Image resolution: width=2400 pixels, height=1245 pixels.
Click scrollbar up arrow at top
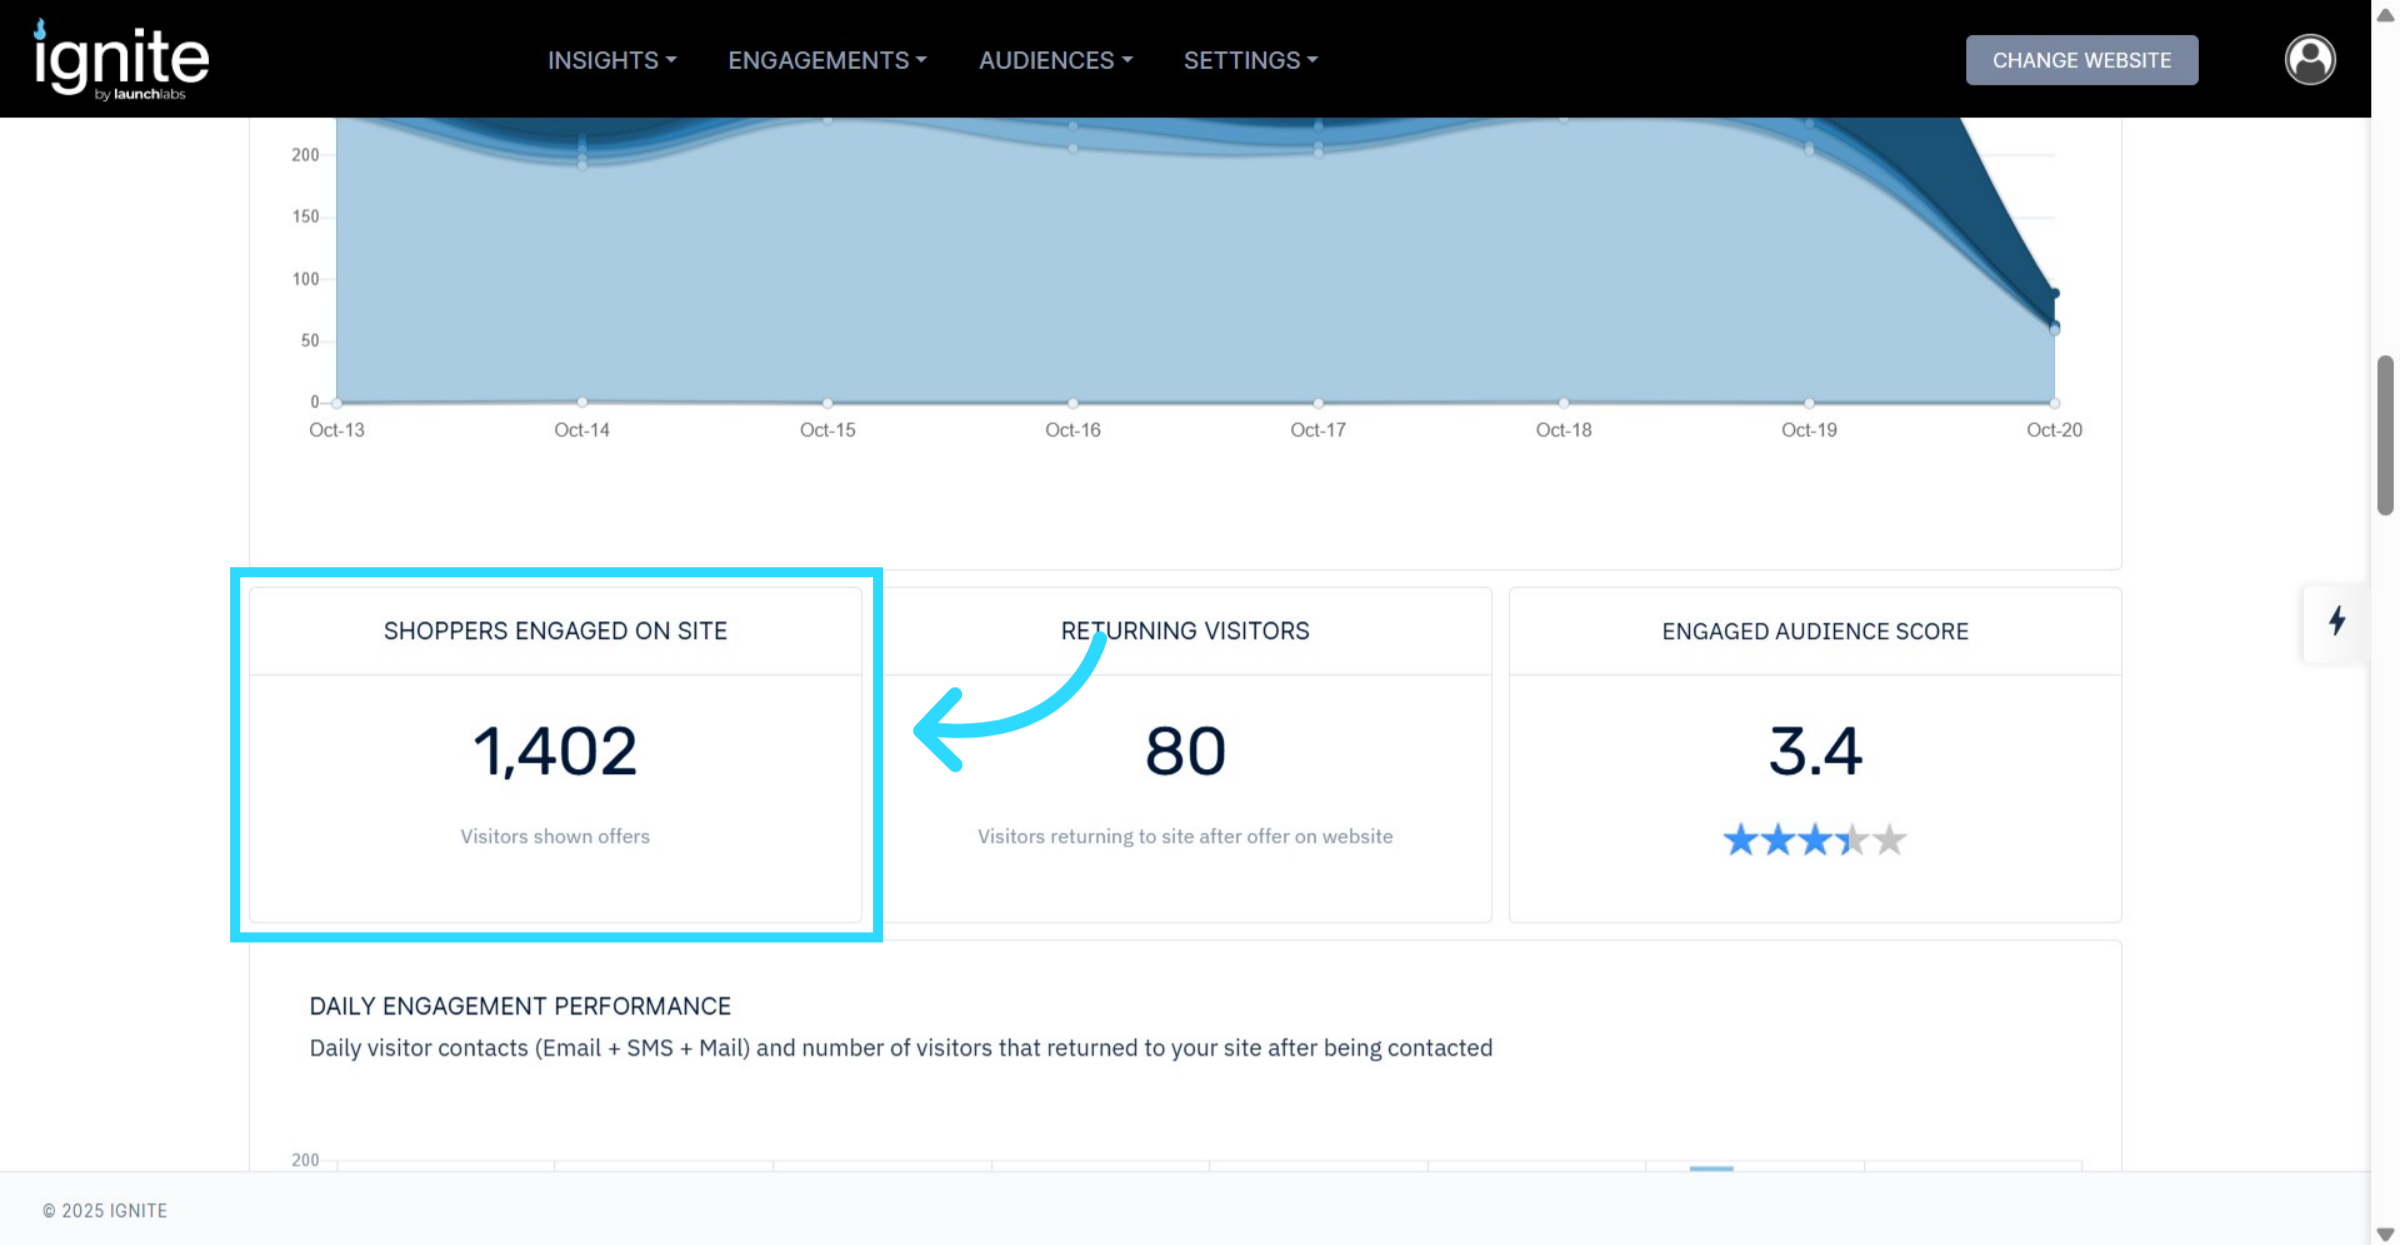click(x=2385, y=14)
